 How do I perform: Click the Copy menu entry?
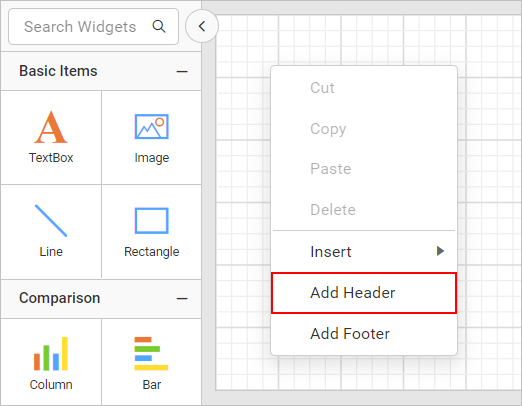(x=364, y=129)
